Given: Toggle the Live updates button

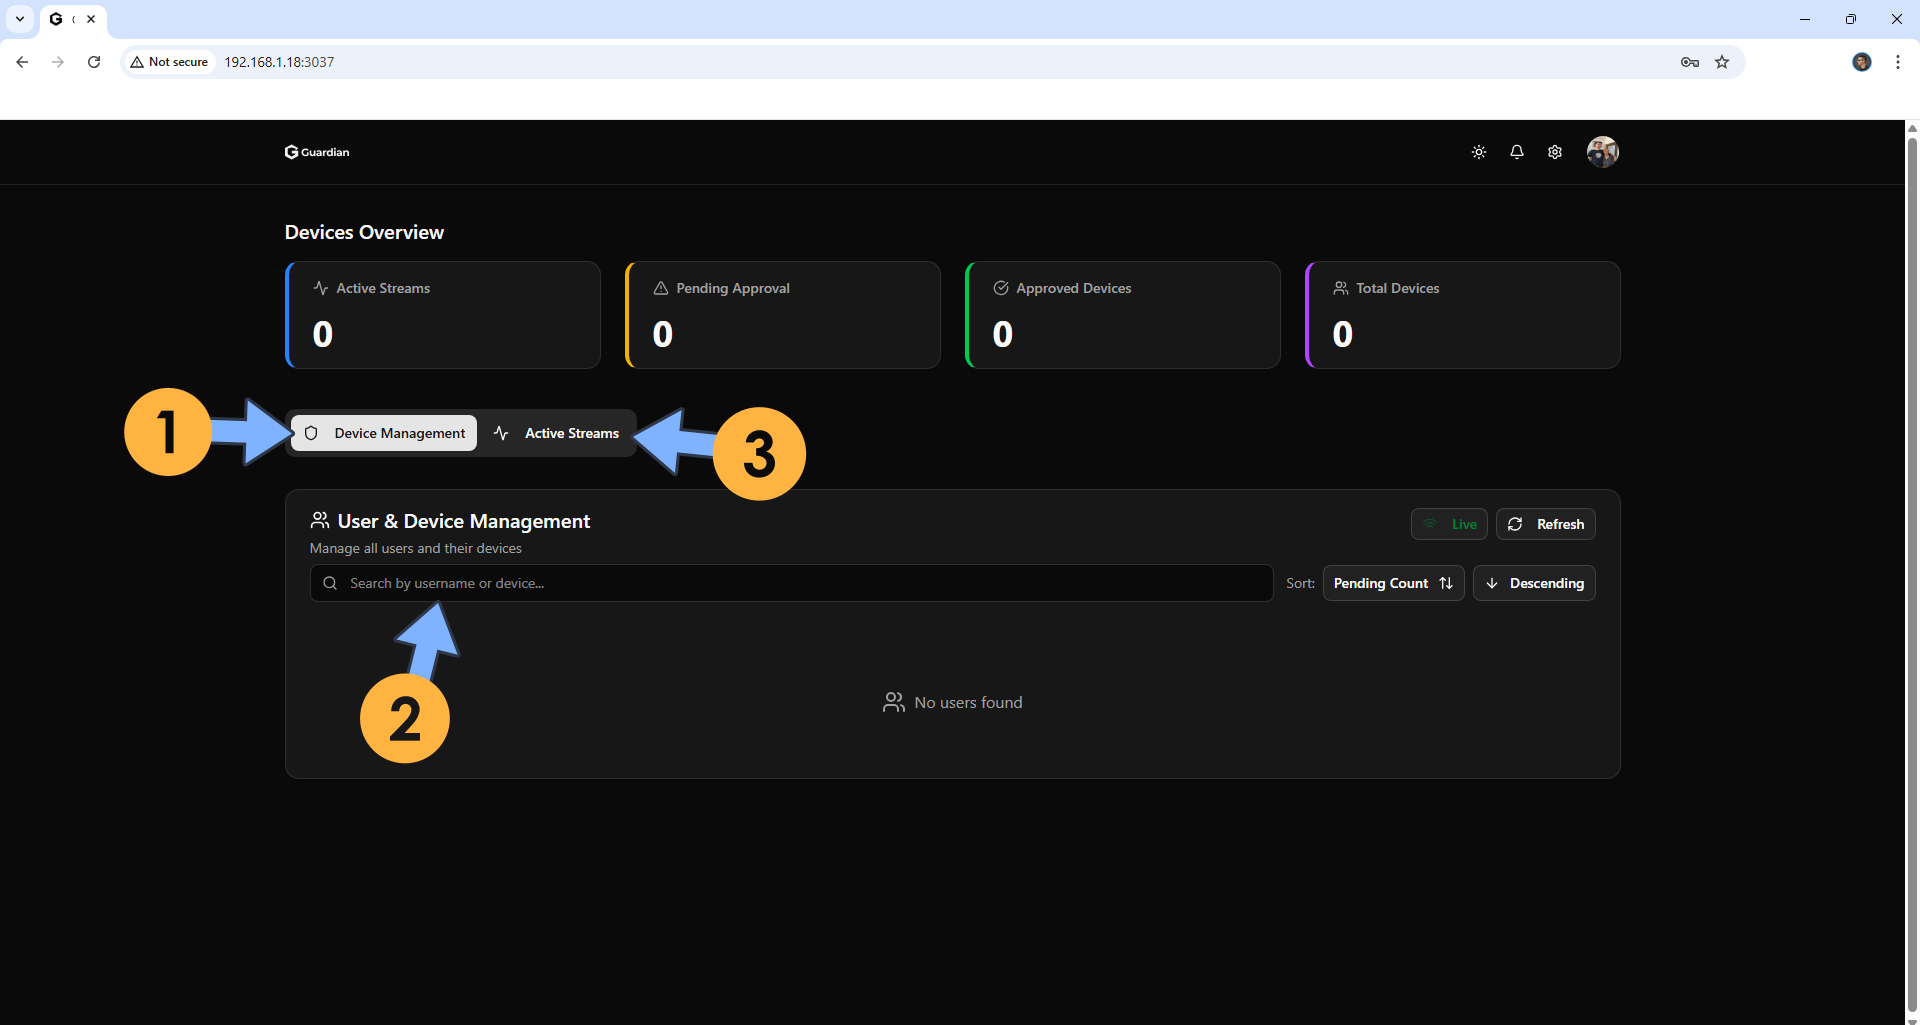Looking at the screenshot, I should (x=1449, y=524).
